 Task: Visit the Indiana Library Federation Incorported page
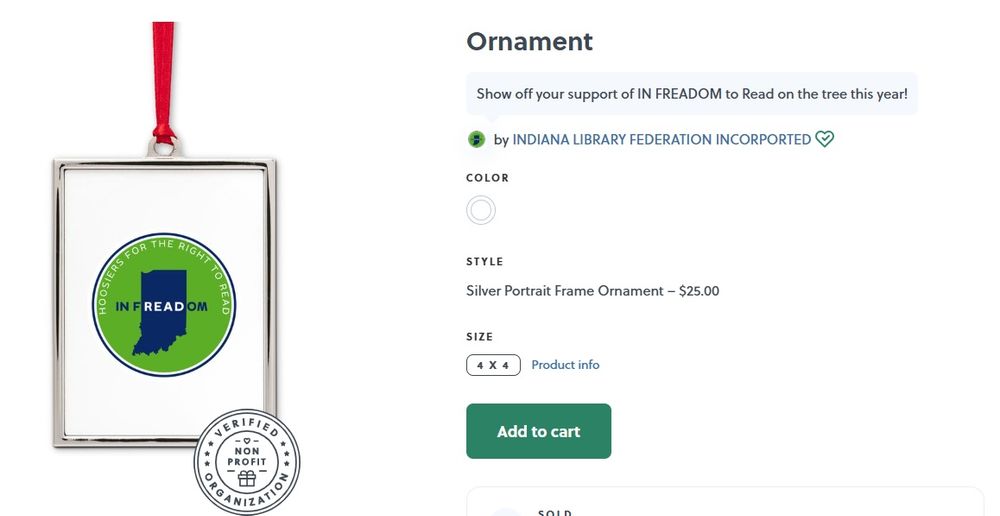coord(661,139)
